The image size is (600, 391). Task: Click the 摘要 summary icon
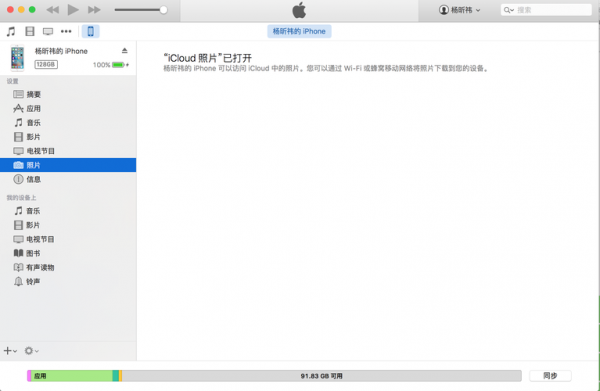coord(18,94)
